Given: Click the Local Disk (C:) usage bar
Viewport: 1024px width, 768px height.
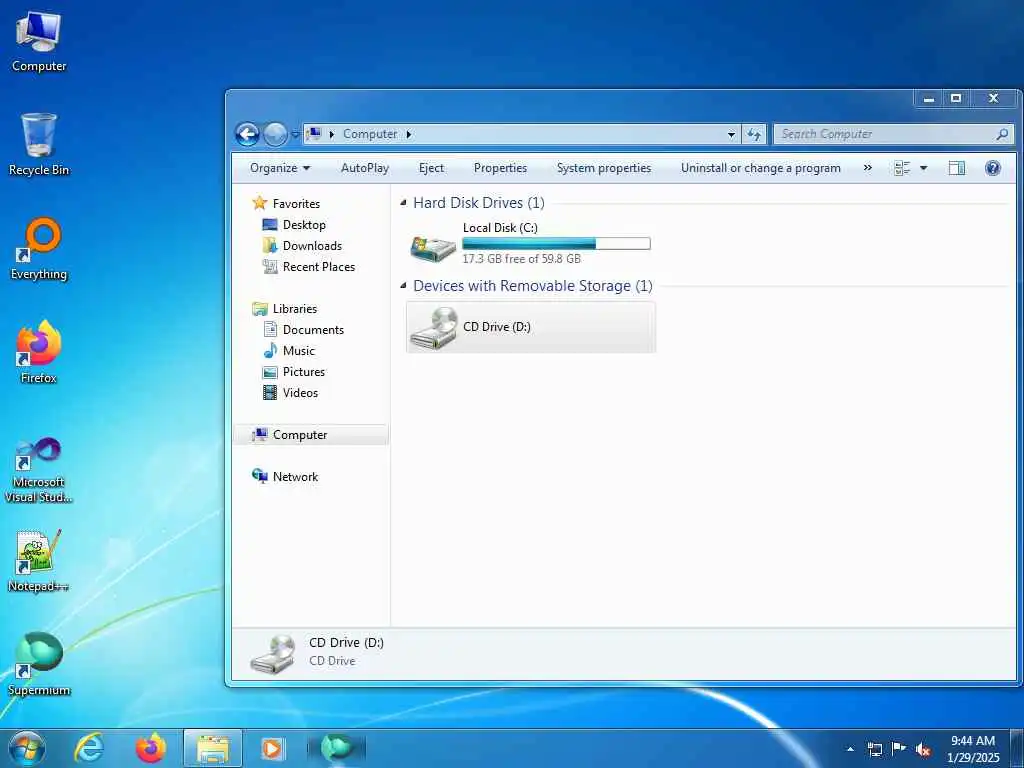Looking at the screenshot, I should (556, 244).
